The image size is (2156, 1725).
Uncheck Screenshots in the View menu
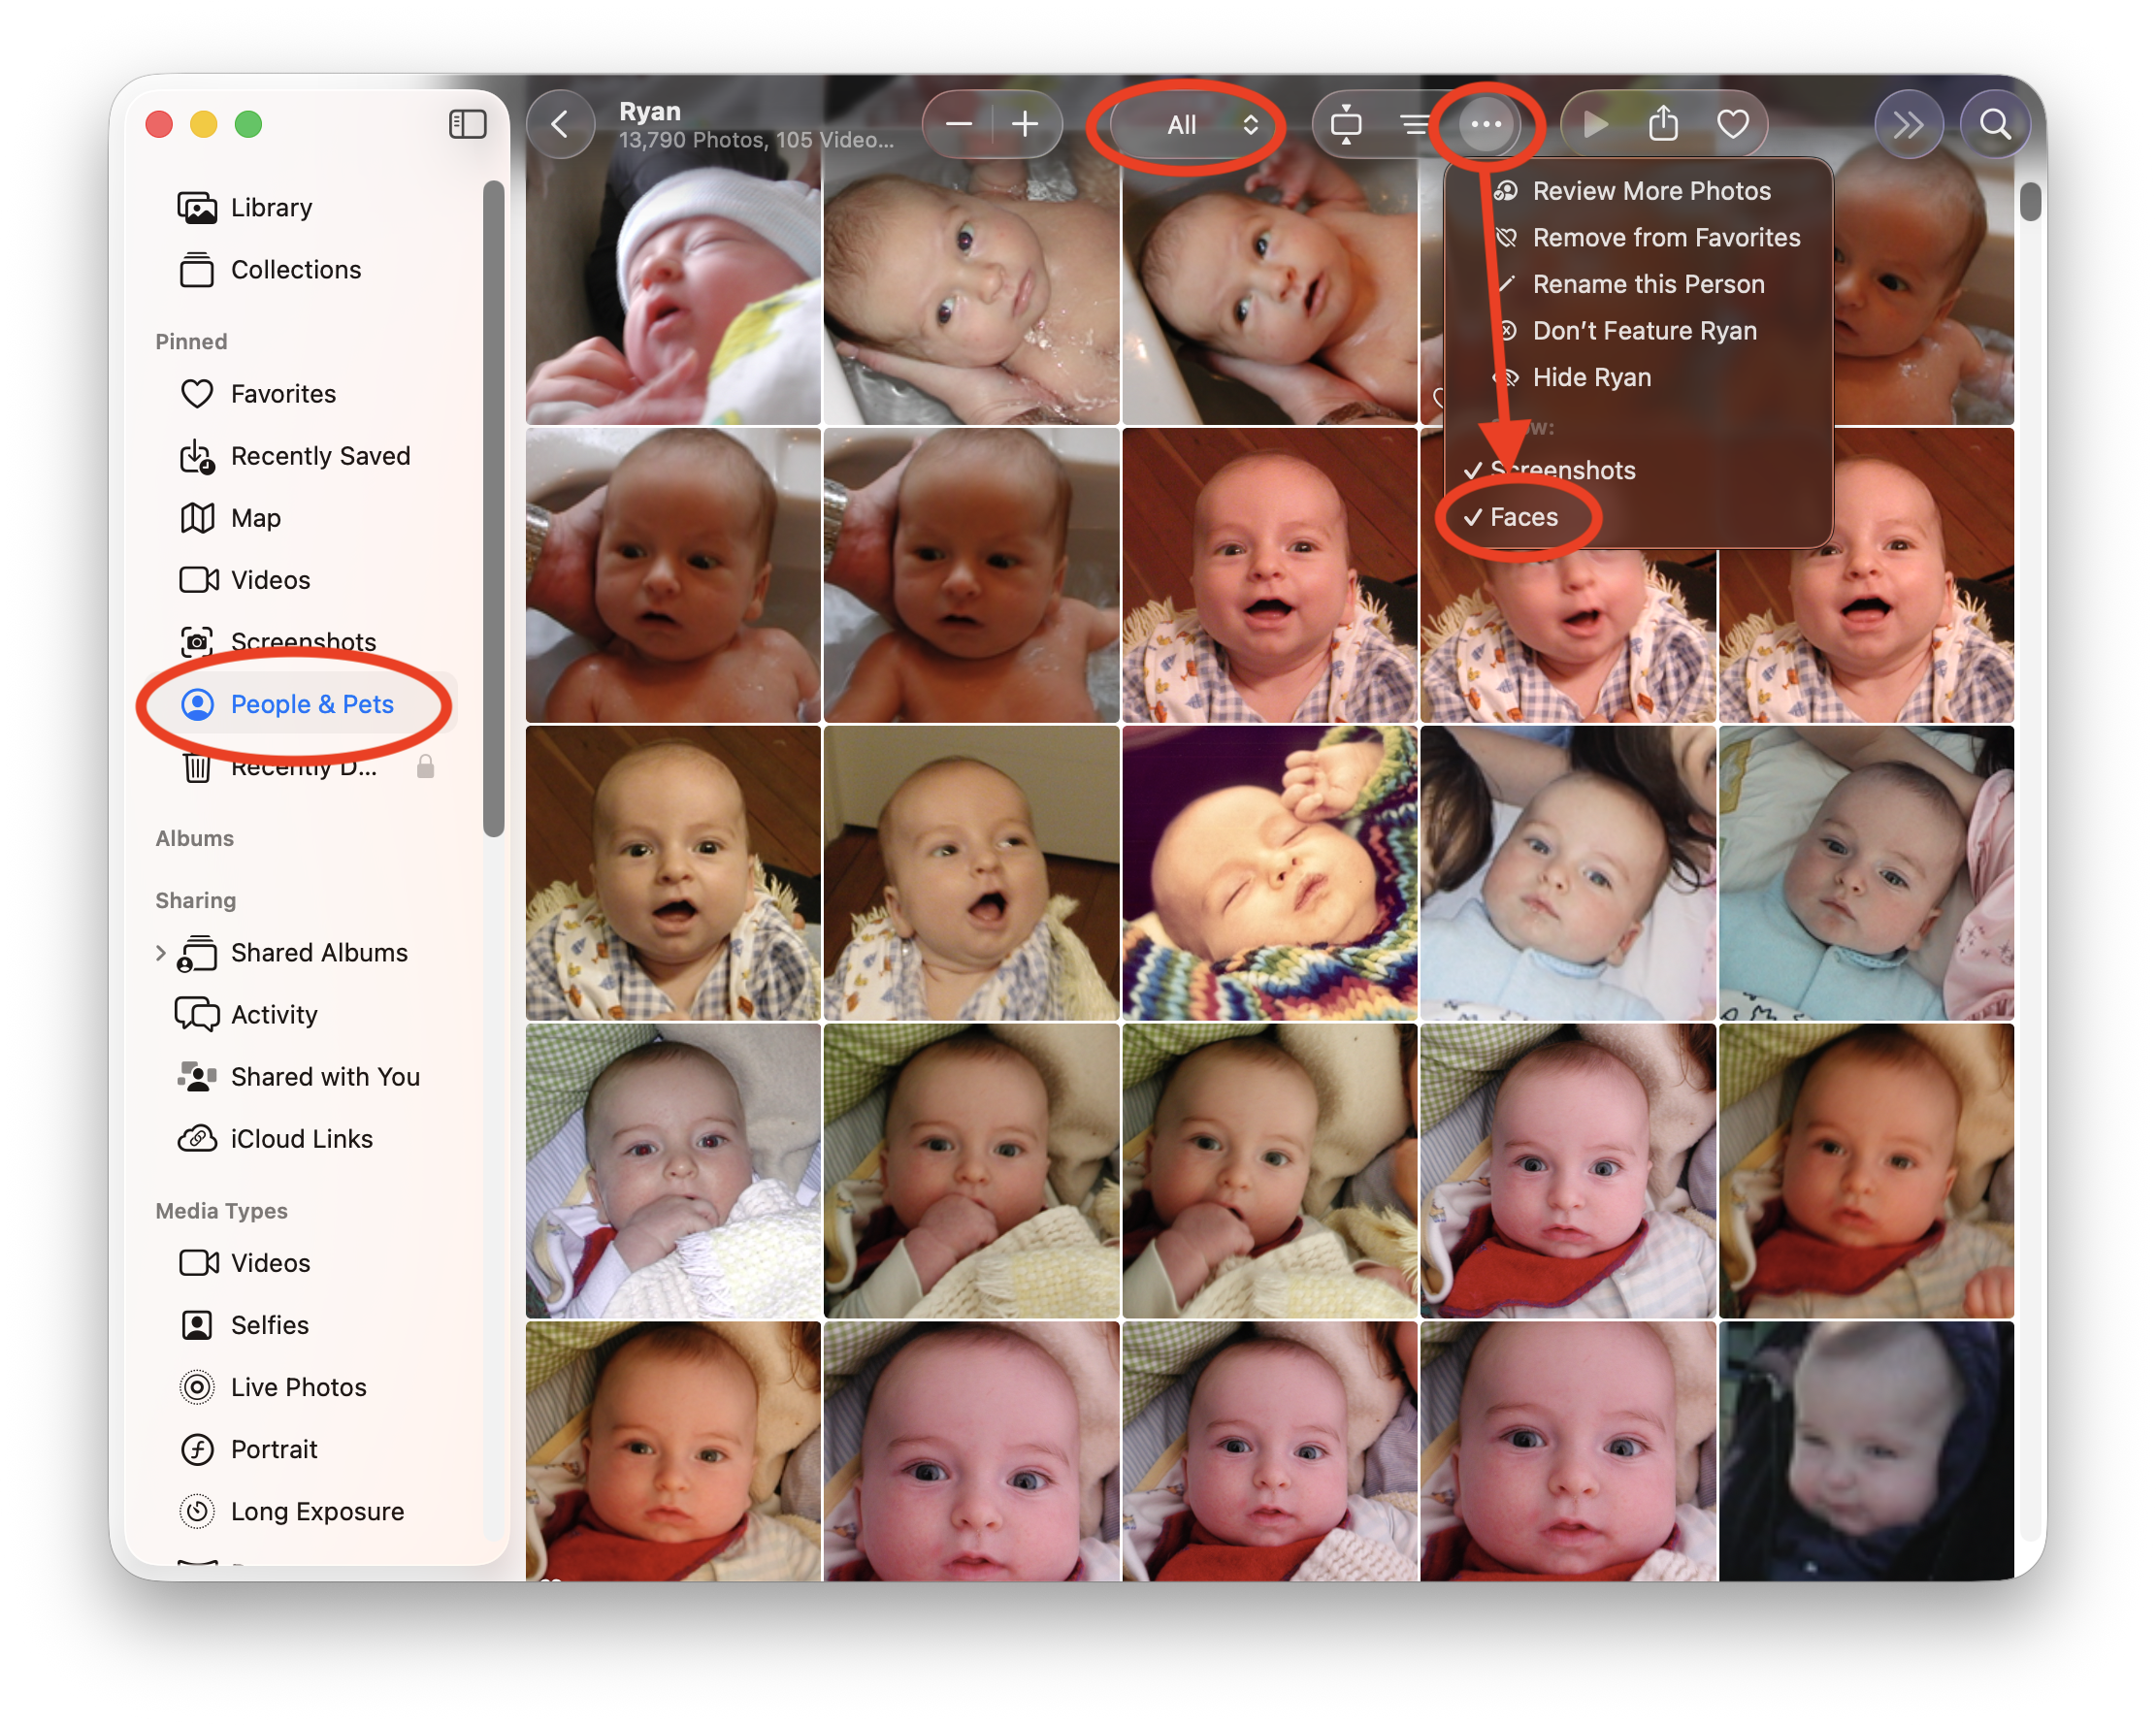click(x=1562, y=470)
